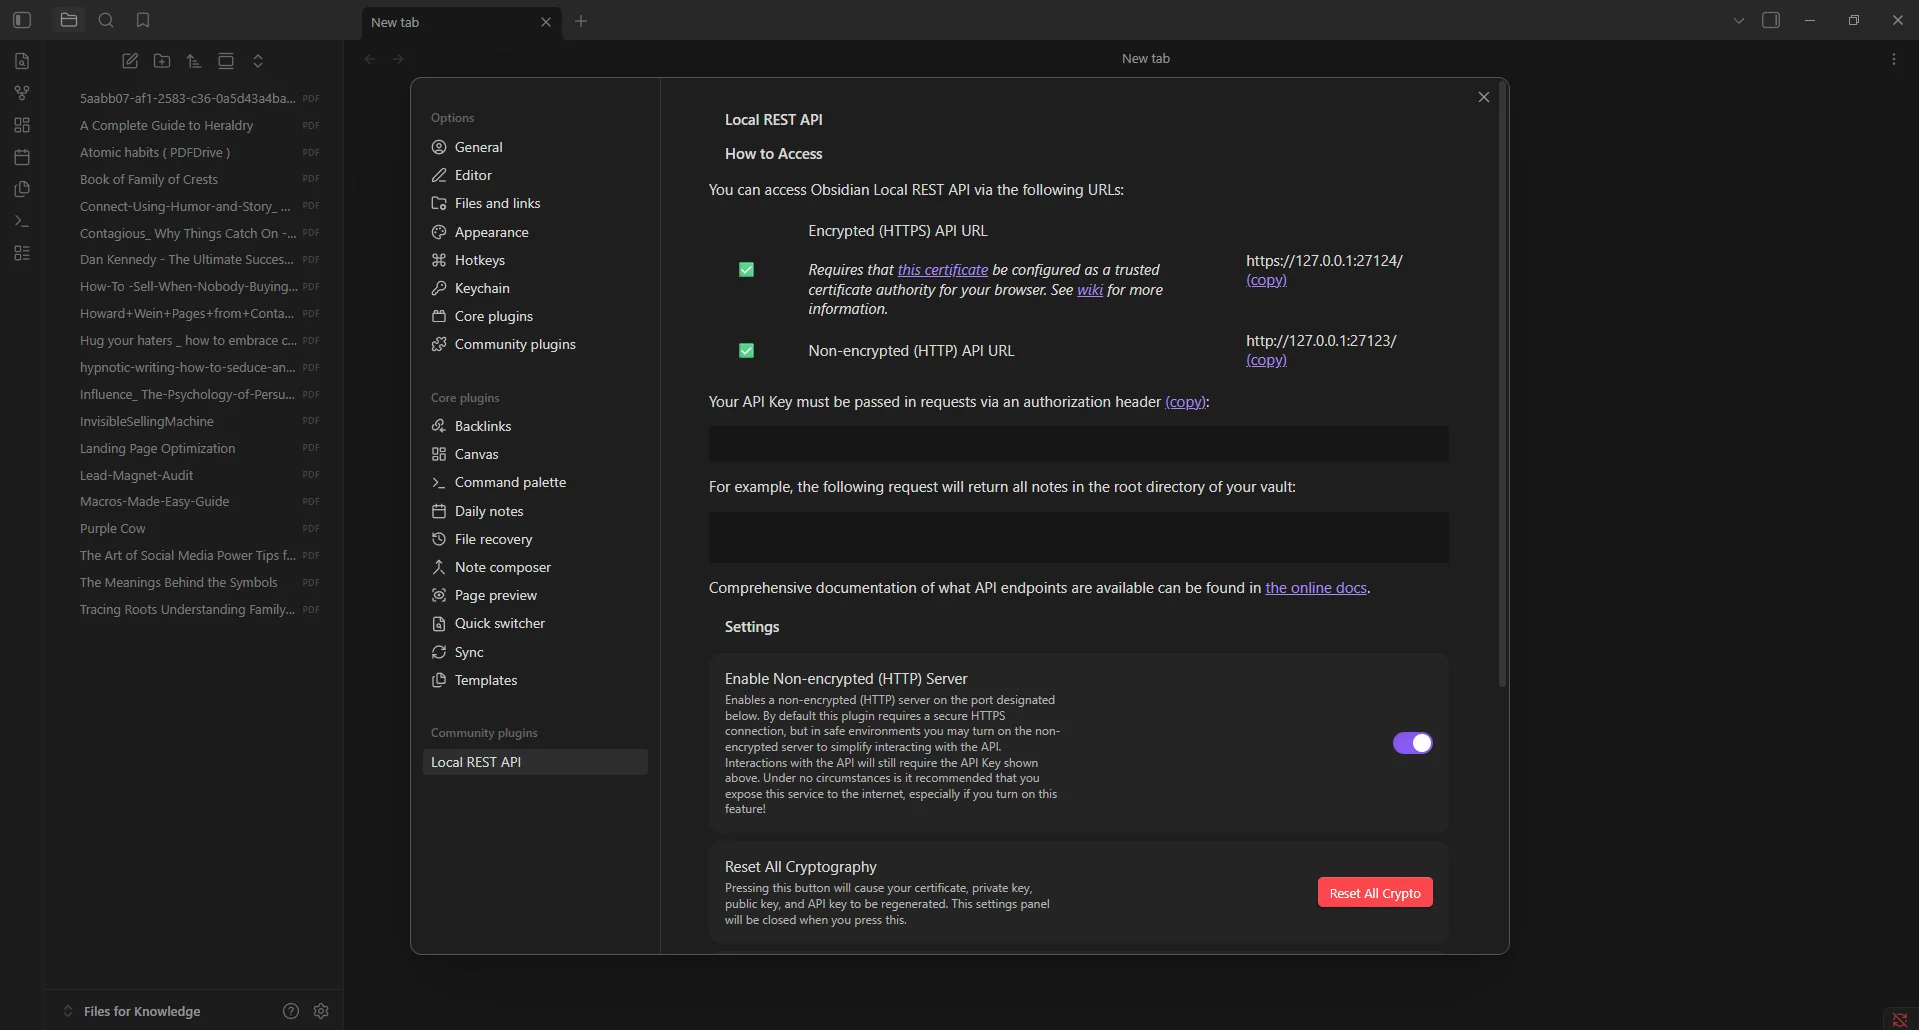This screenshot has width=1919, height=1030.
Task: Open Community plugins settings
Action: click(535, 344)
